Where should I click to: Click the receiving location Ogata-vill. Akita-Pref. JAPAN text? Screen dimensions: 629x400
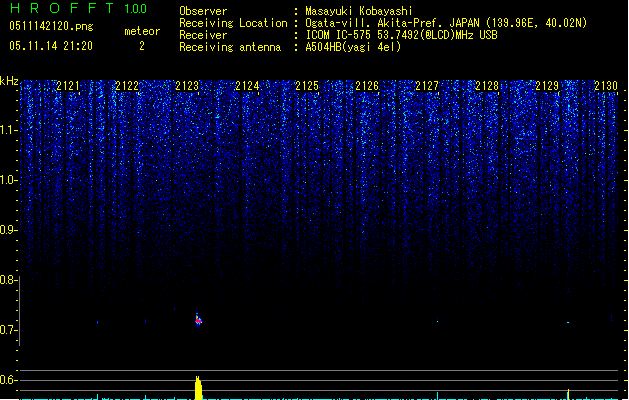(446, 23)
